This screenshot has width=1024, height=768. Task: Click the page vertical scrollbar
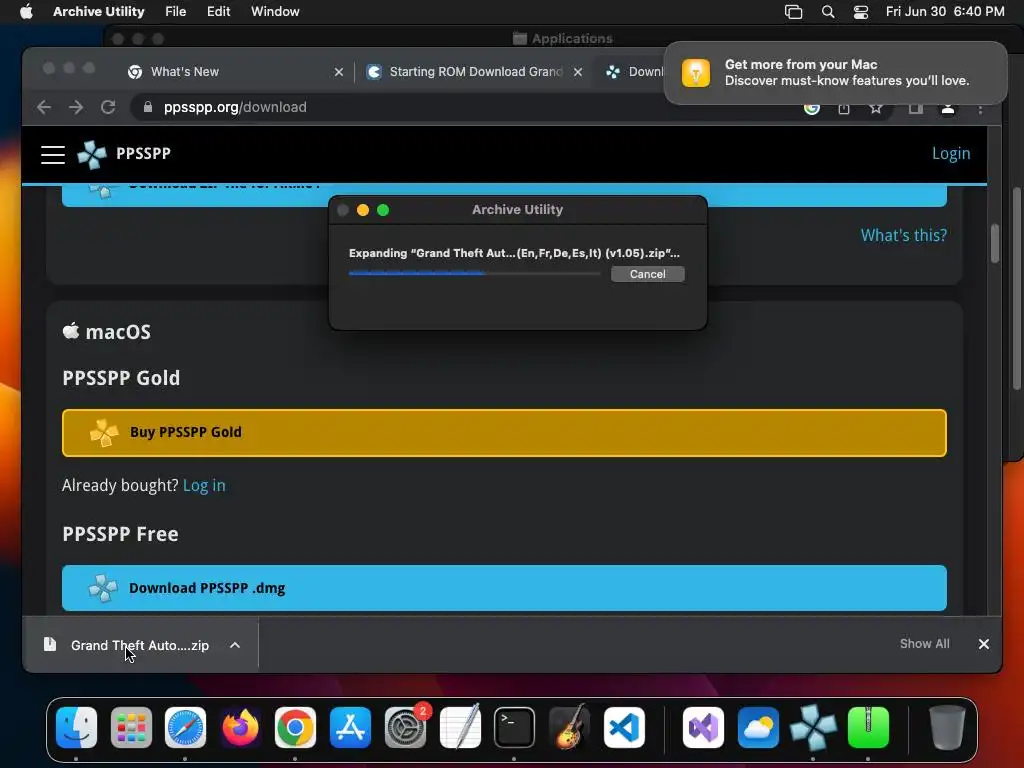pyautogui.click(x=994, y=244)
